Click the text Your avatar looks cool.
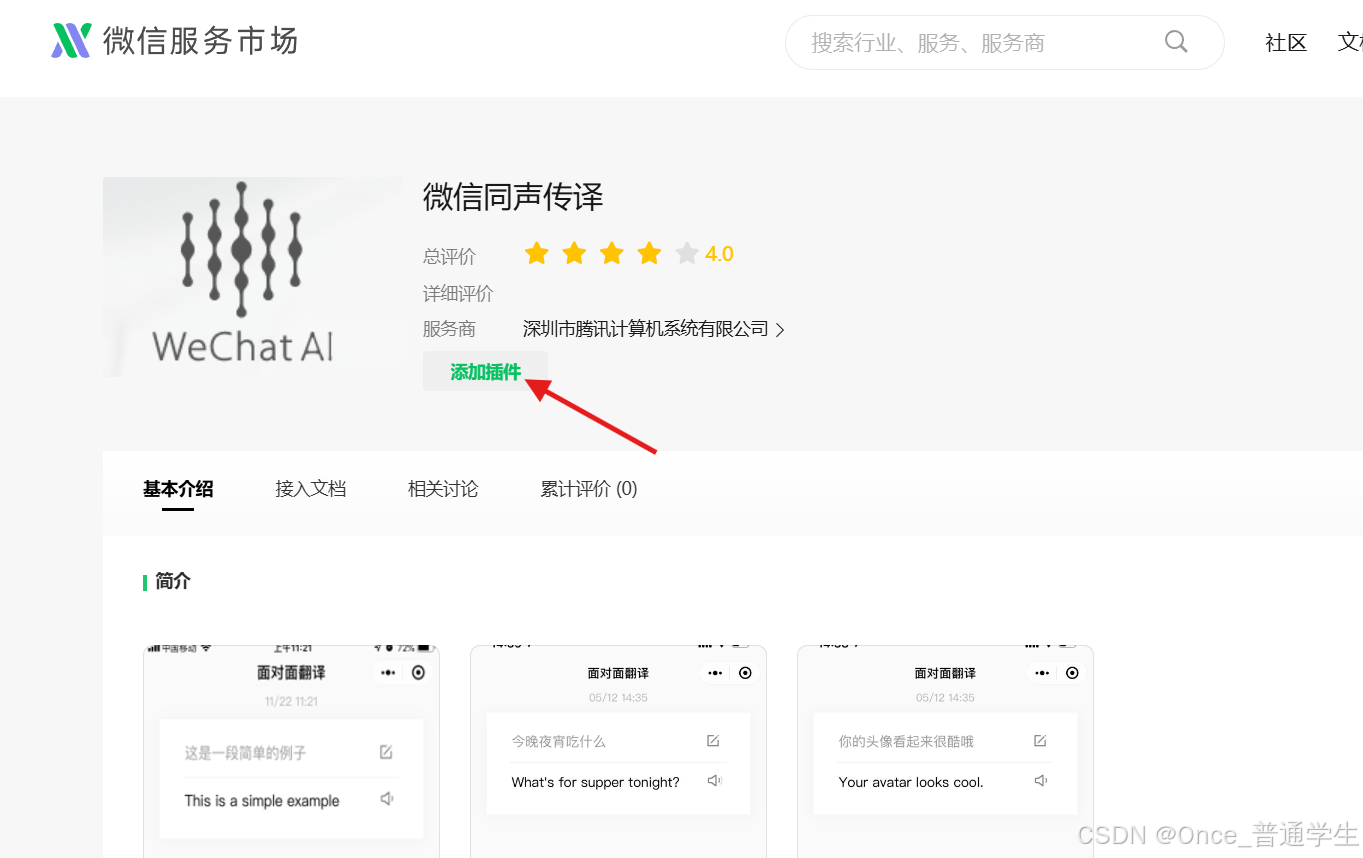This screenshot has height=858, width=1363. (x=911, y=782)
